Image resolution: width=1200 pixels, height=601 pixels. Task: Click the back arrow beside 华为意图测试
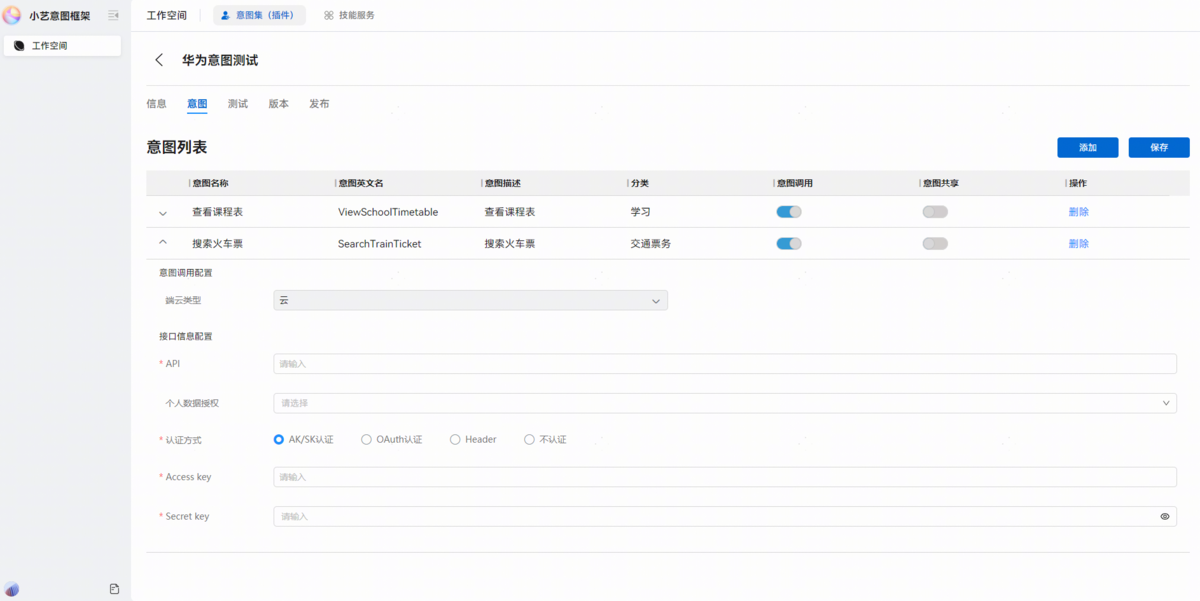coord(159,60)
